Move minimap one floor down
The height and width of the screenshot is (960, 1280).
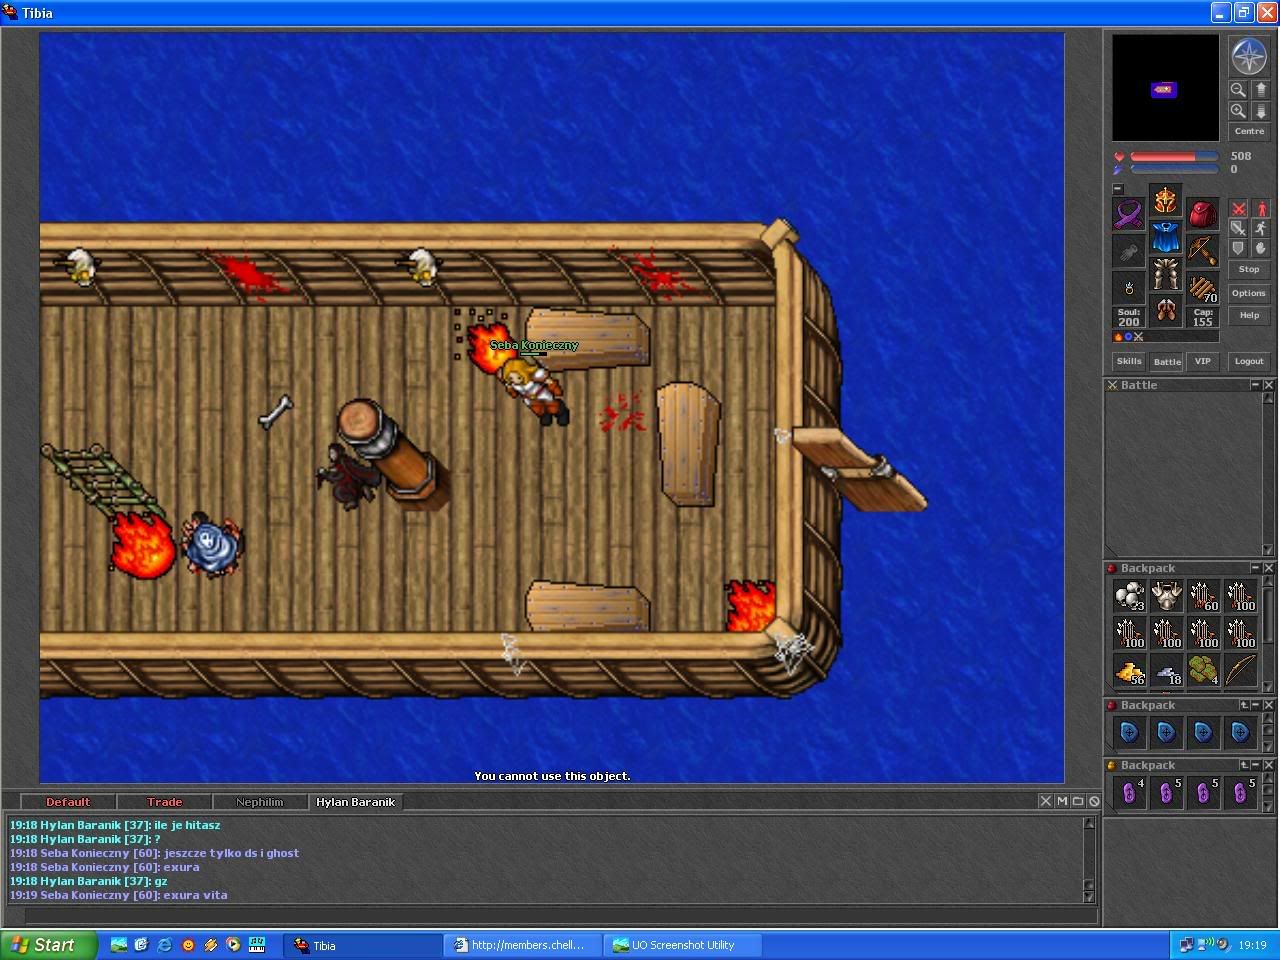pyautogui.click(x=1261, y=111)
